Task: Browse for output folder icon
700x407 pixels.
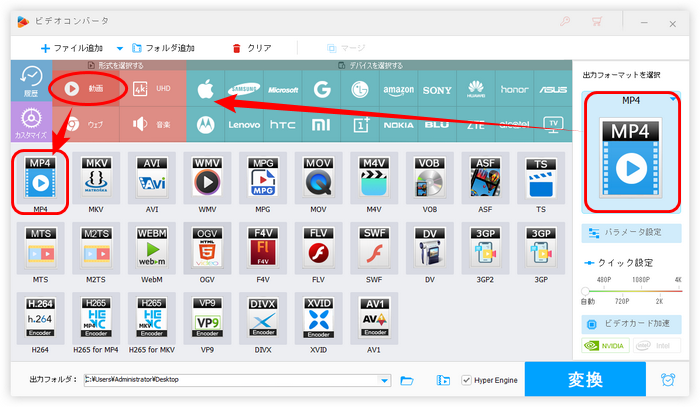Action: (407, 380)
